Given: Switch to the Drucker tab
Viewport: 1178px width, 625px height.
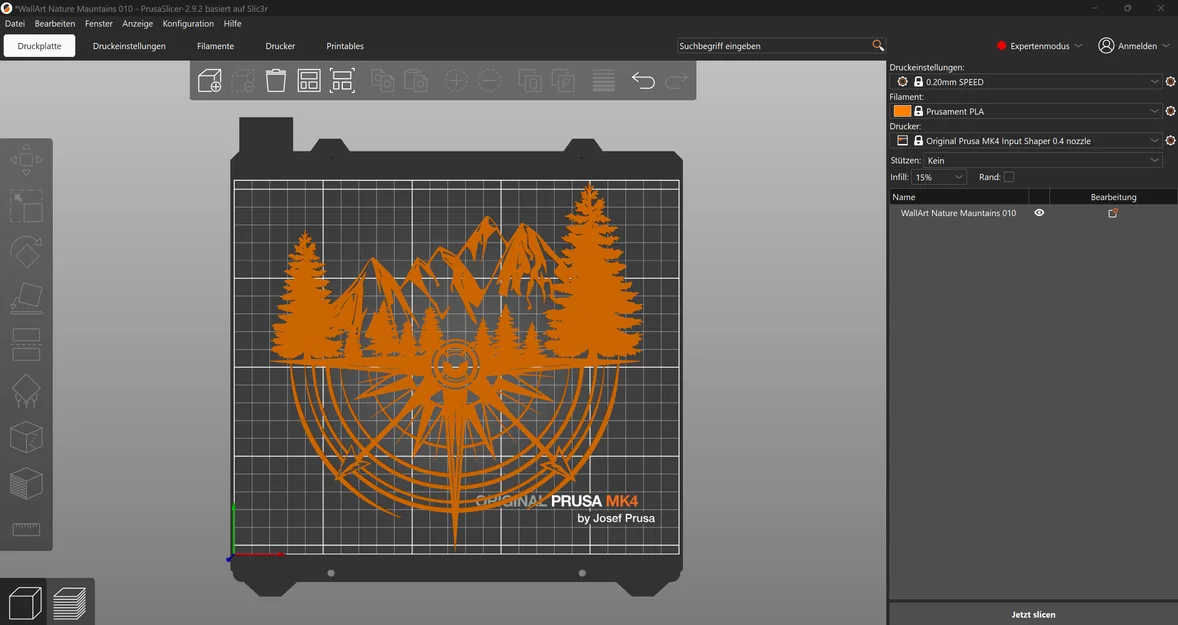Looking at the screenshot, I should (280, 46).
